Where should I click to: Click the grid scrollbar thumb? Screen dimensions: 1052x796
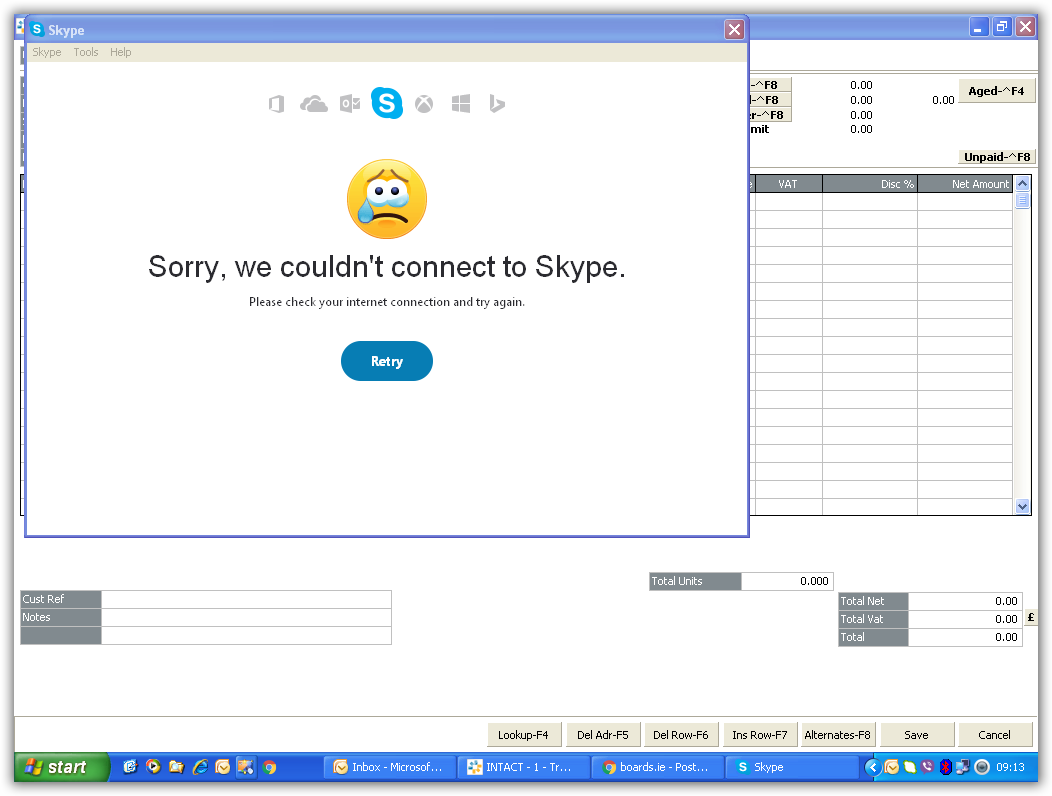point(1022,201)
